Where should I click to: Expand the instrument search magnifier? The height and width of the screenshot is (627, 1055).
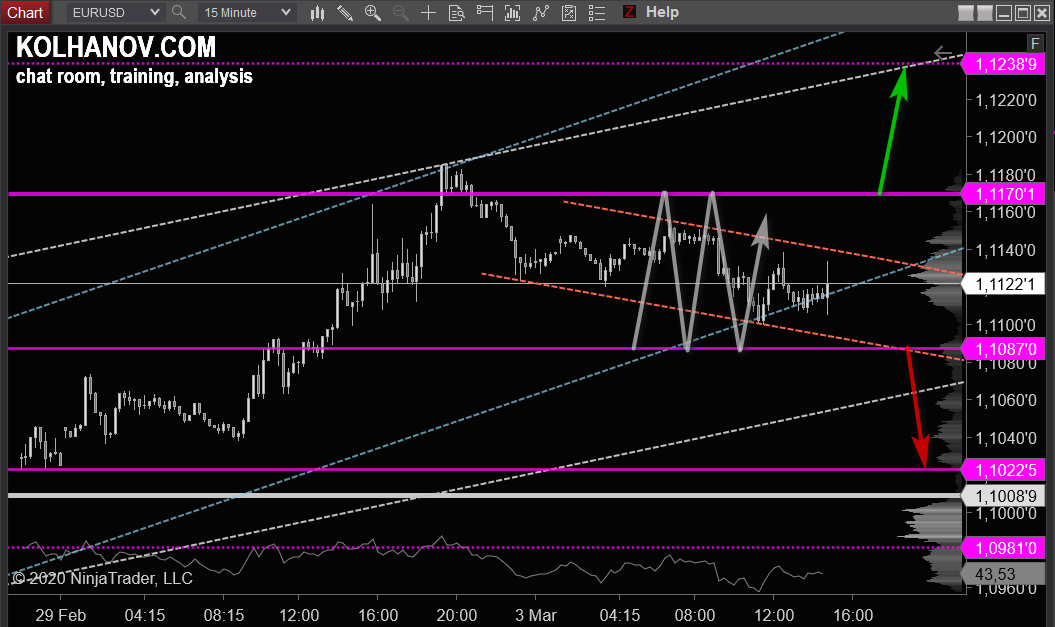179,12
